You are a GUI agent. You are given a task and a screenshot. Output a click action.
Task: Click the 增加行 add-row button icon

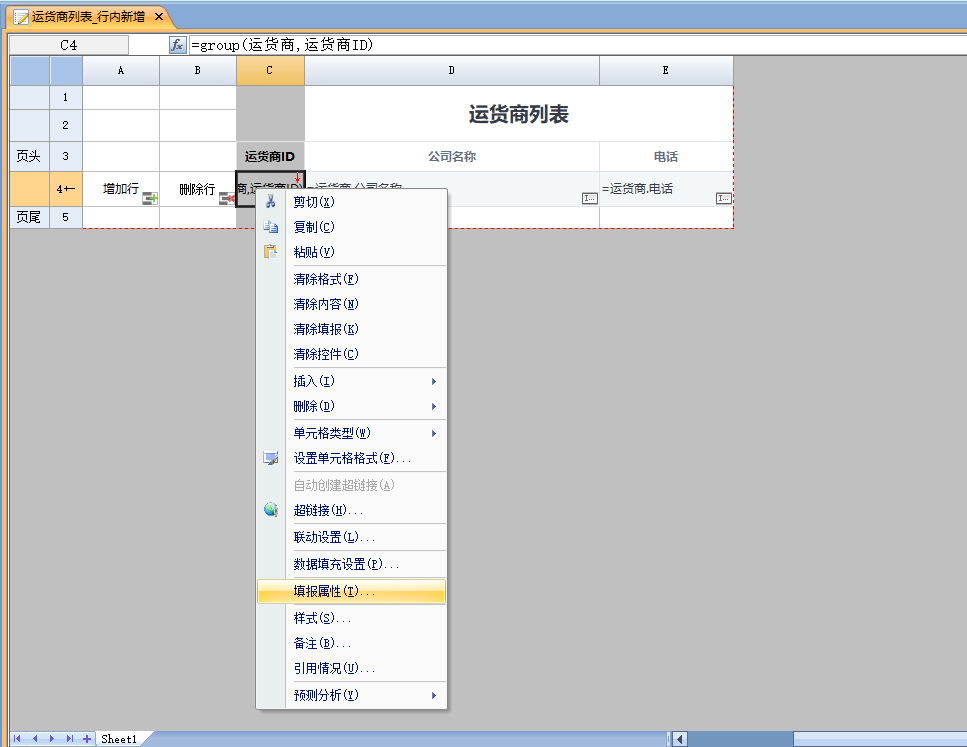150,199
